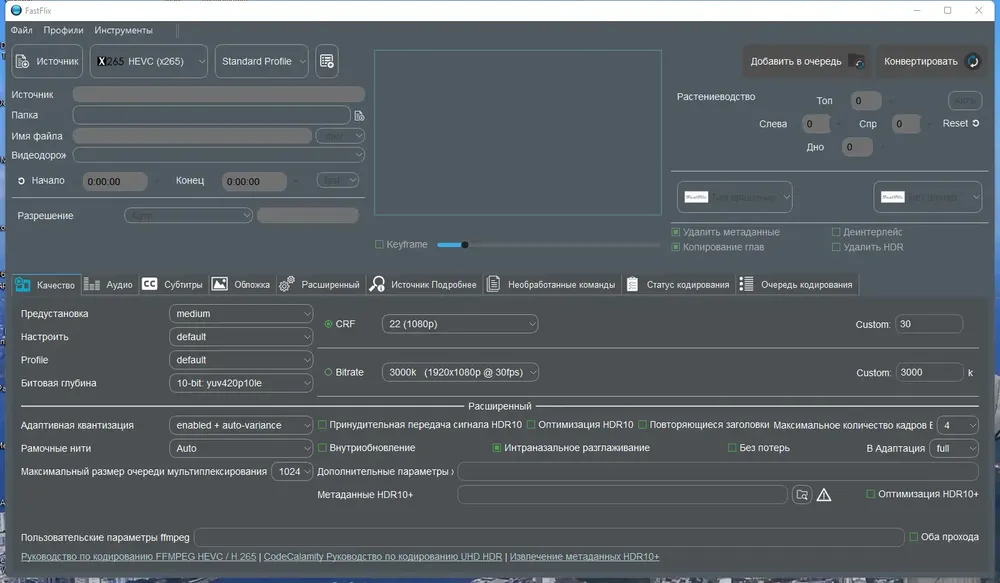1000x583 pixels.
Task: Switch to the Расширенный tab
Action: coord(320,284)
